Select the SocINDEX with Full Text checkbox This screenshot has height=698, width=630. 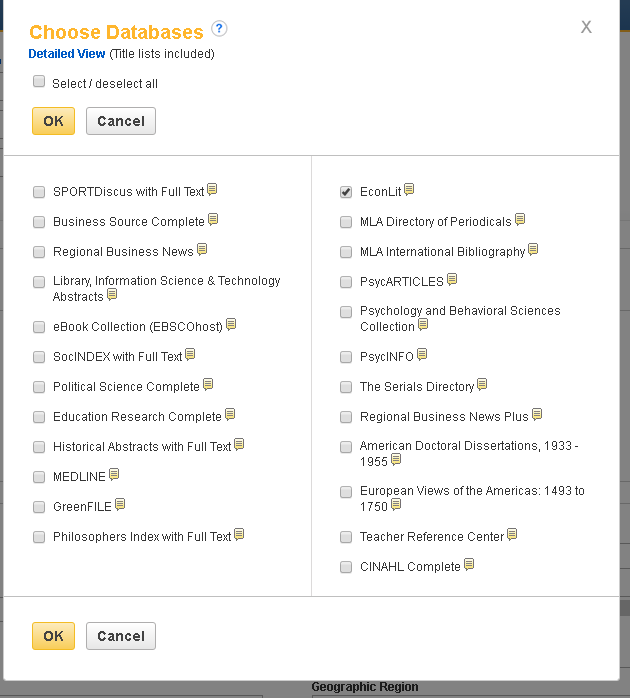pos(39,357)
